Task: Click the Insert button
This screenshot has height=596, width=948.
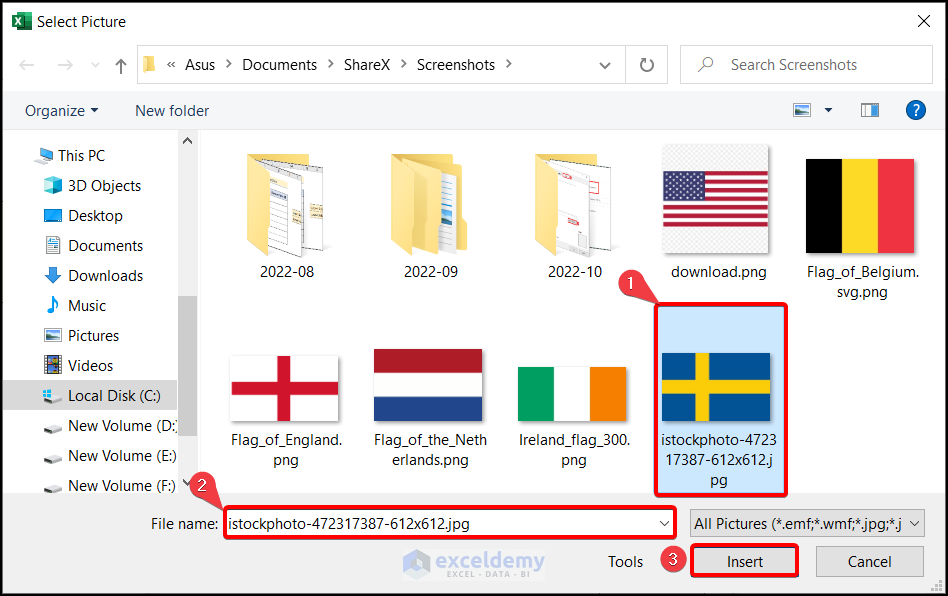Action: (x=744, y=562)
